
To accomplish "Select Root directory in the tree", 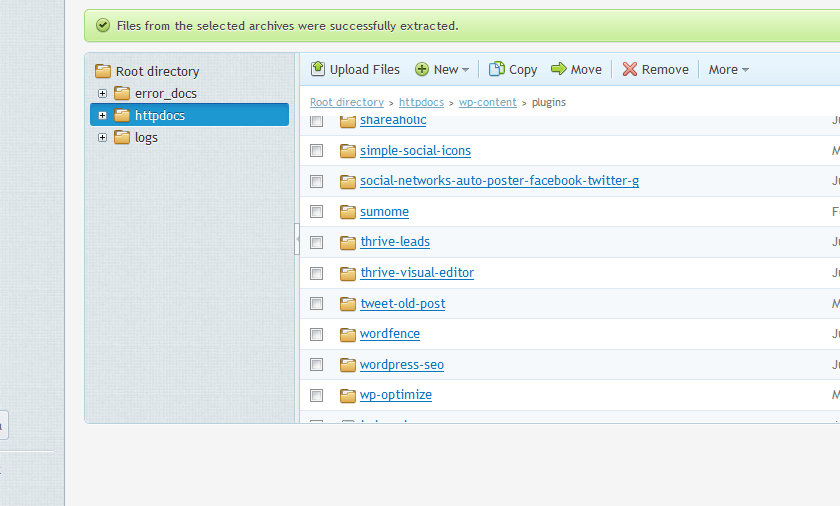I will coord(158,71).
